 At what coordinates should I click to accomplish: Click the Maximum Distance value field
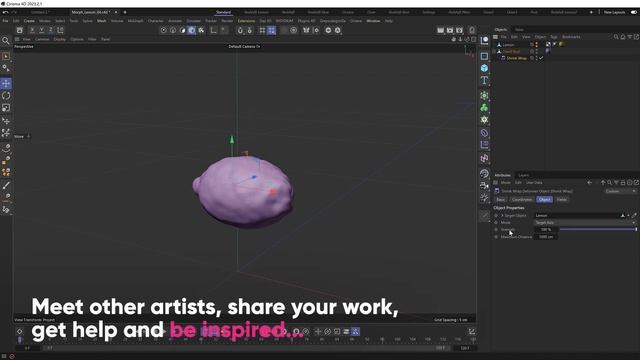pyautogui.click(x=546, y=237)
